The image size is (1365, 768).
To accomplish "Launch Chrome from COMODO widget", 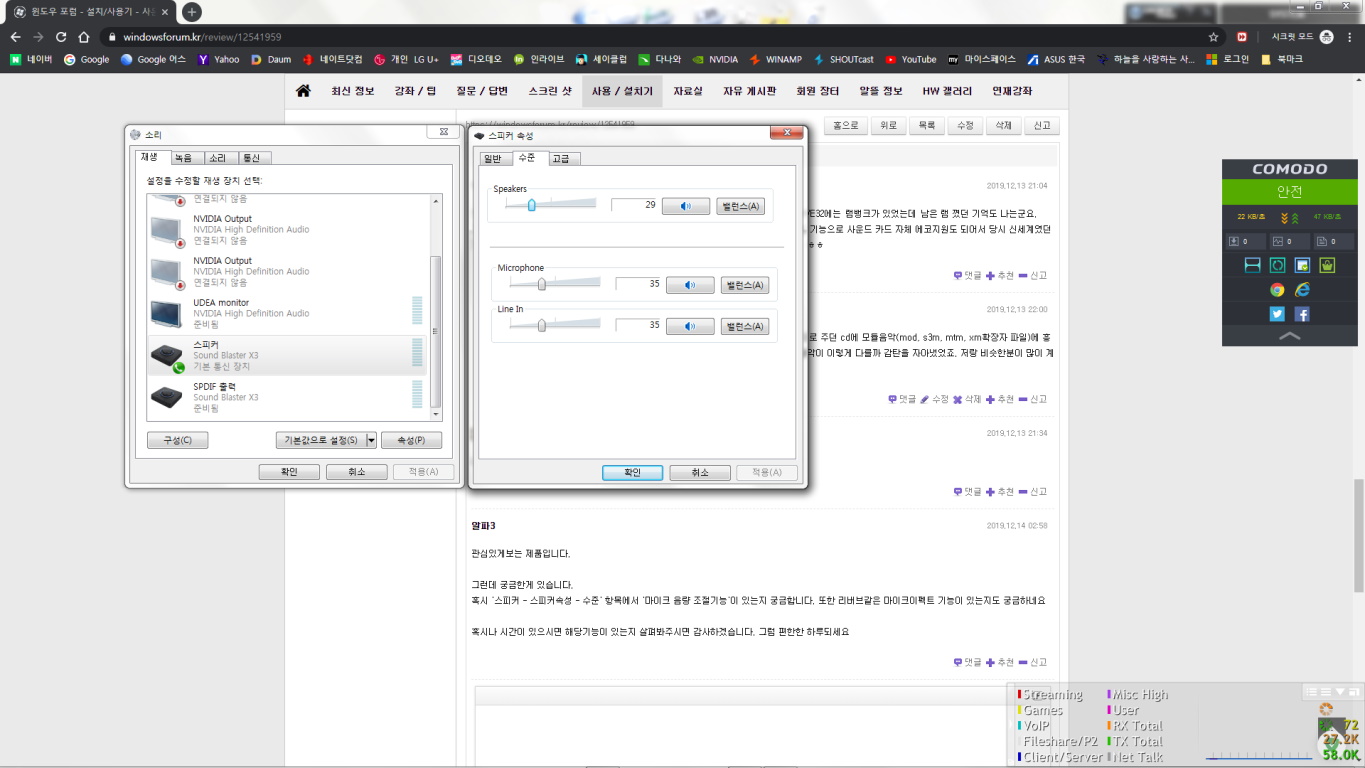I will [1277, 290].
